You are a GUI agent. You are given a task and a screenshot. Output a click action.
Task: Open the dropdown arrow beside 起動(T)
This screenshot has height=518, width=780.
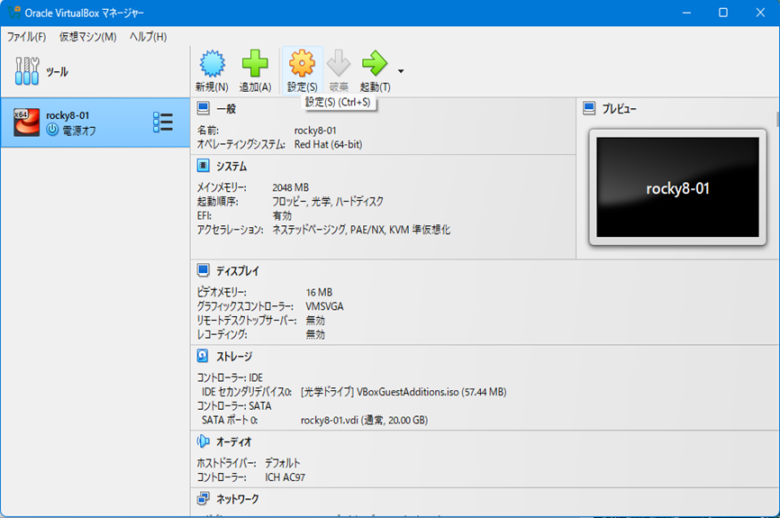point(401,71)
